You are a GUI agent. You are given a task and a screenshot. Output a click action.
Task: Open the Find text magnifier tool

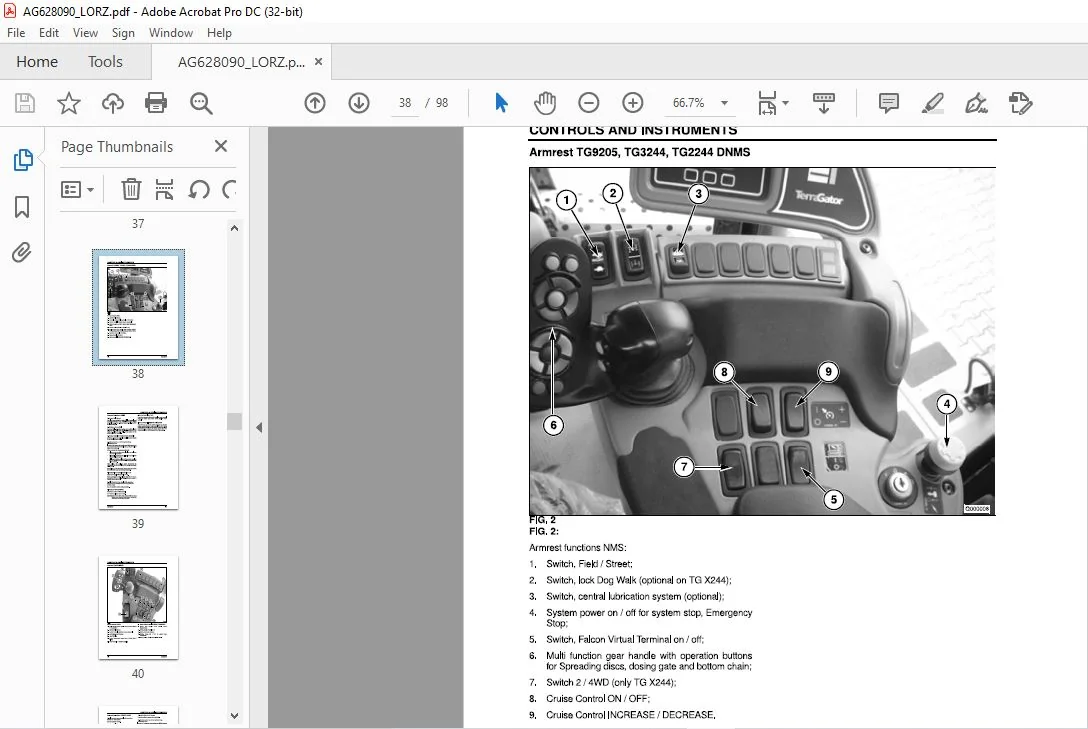tap(201, 103)
